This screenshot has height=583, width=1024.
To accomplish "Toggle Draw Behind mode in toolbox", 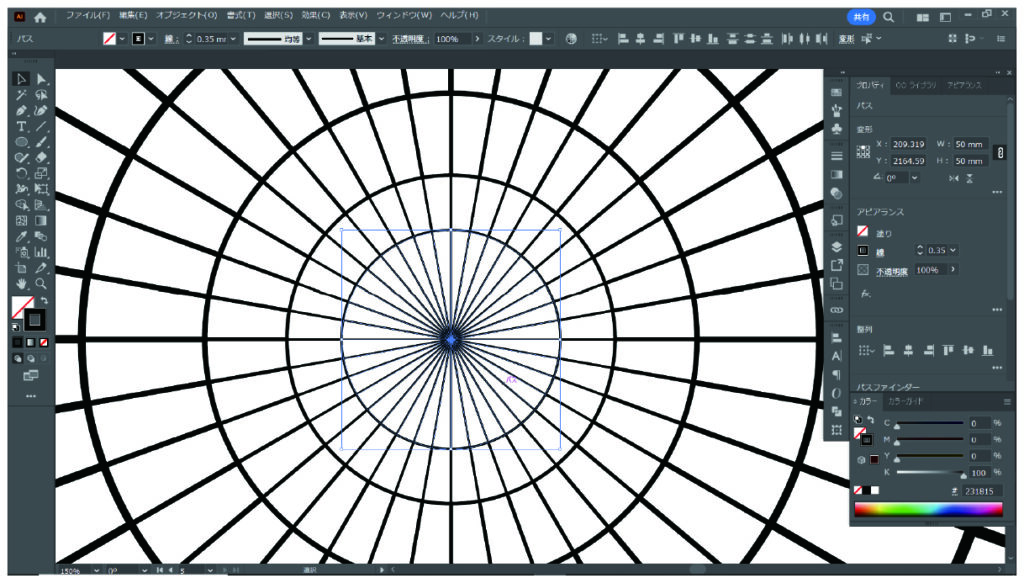I will pyautogui.click(x=31, y=358).
